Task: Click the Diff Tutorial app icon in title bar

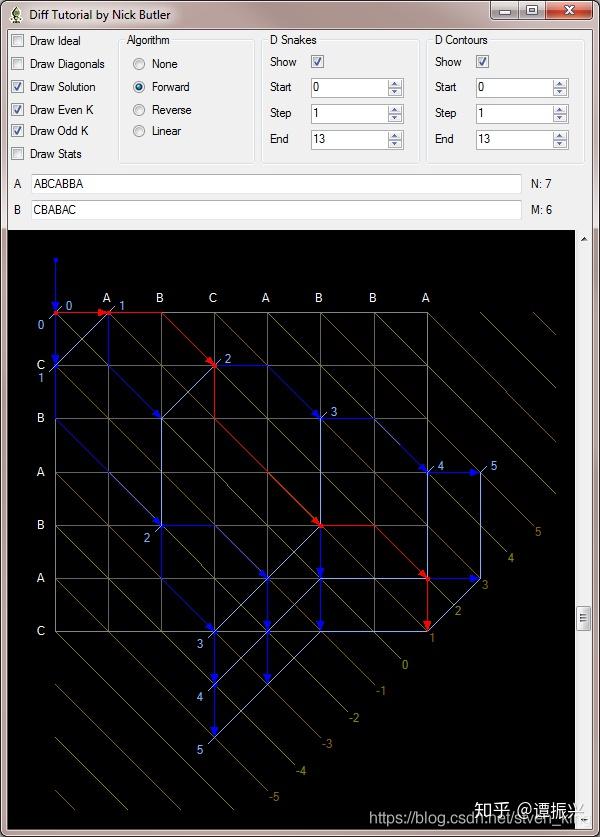Action: (17, 14)
